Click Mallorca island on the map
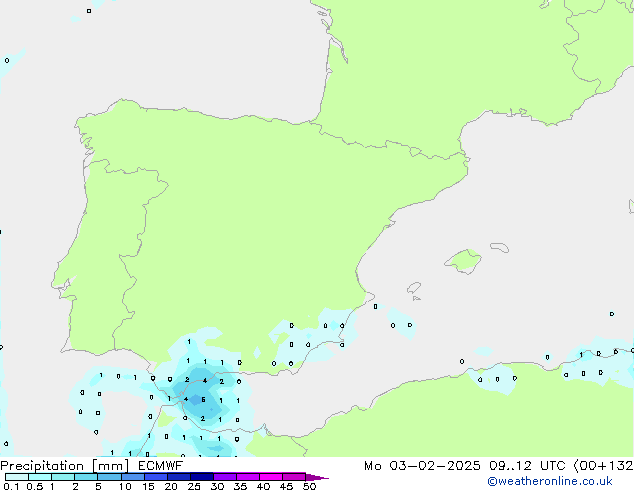 (x=462, y=262)
